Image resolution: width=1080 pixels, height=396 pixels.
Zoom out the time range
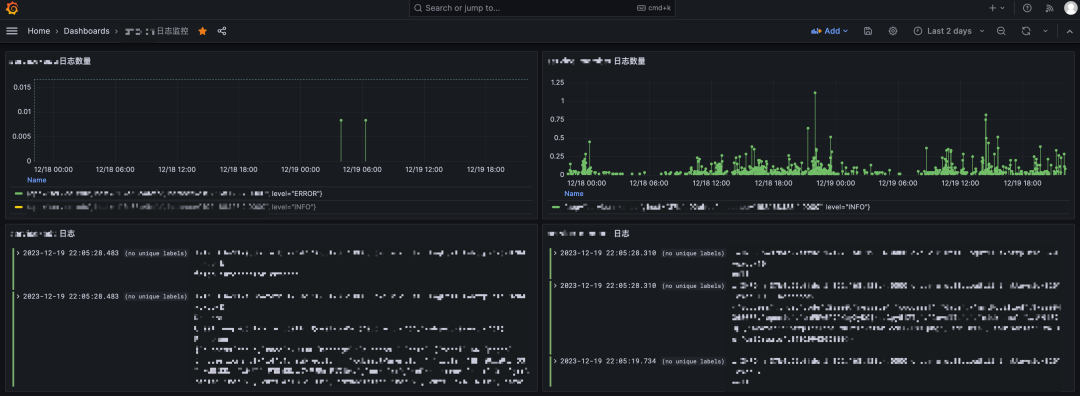click(1001, 31)
